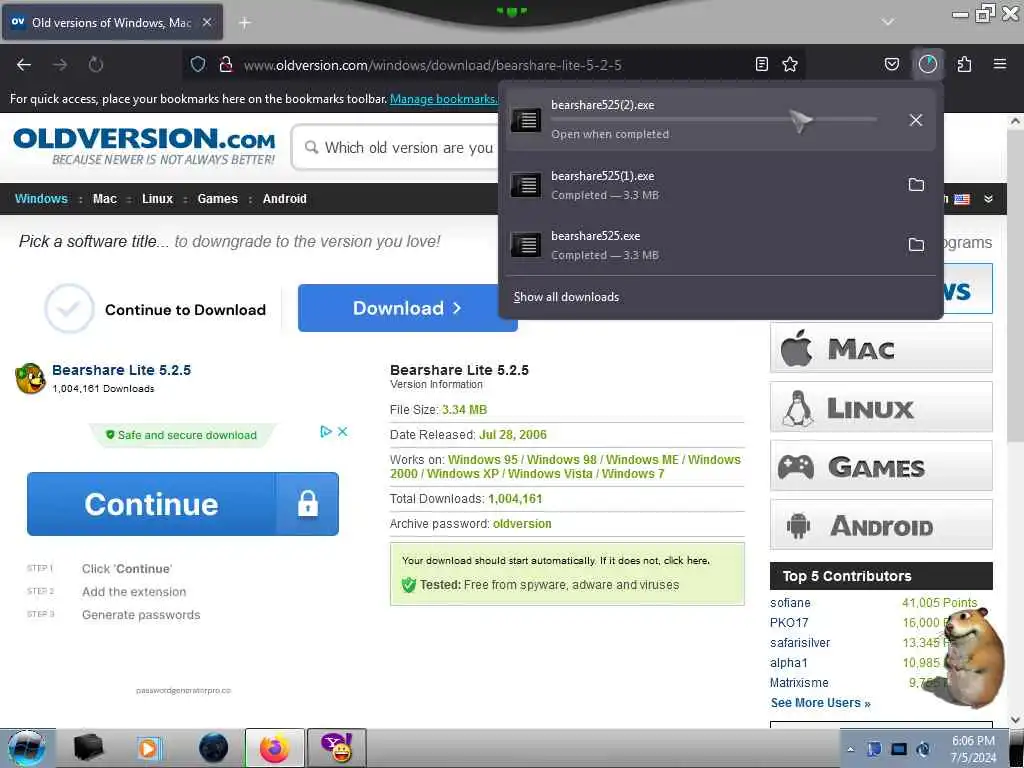
Task: Open the bearshare525(2).exe file icon
Action: (x=526, y=120)
